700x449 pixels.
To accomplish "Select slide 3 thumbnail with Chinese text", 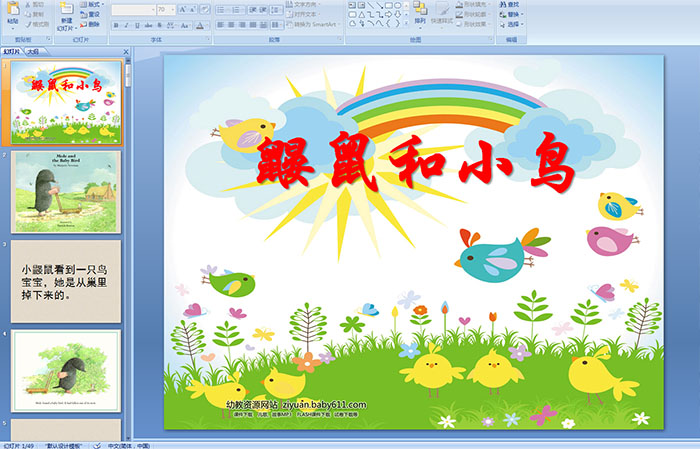I will [66, 282].
